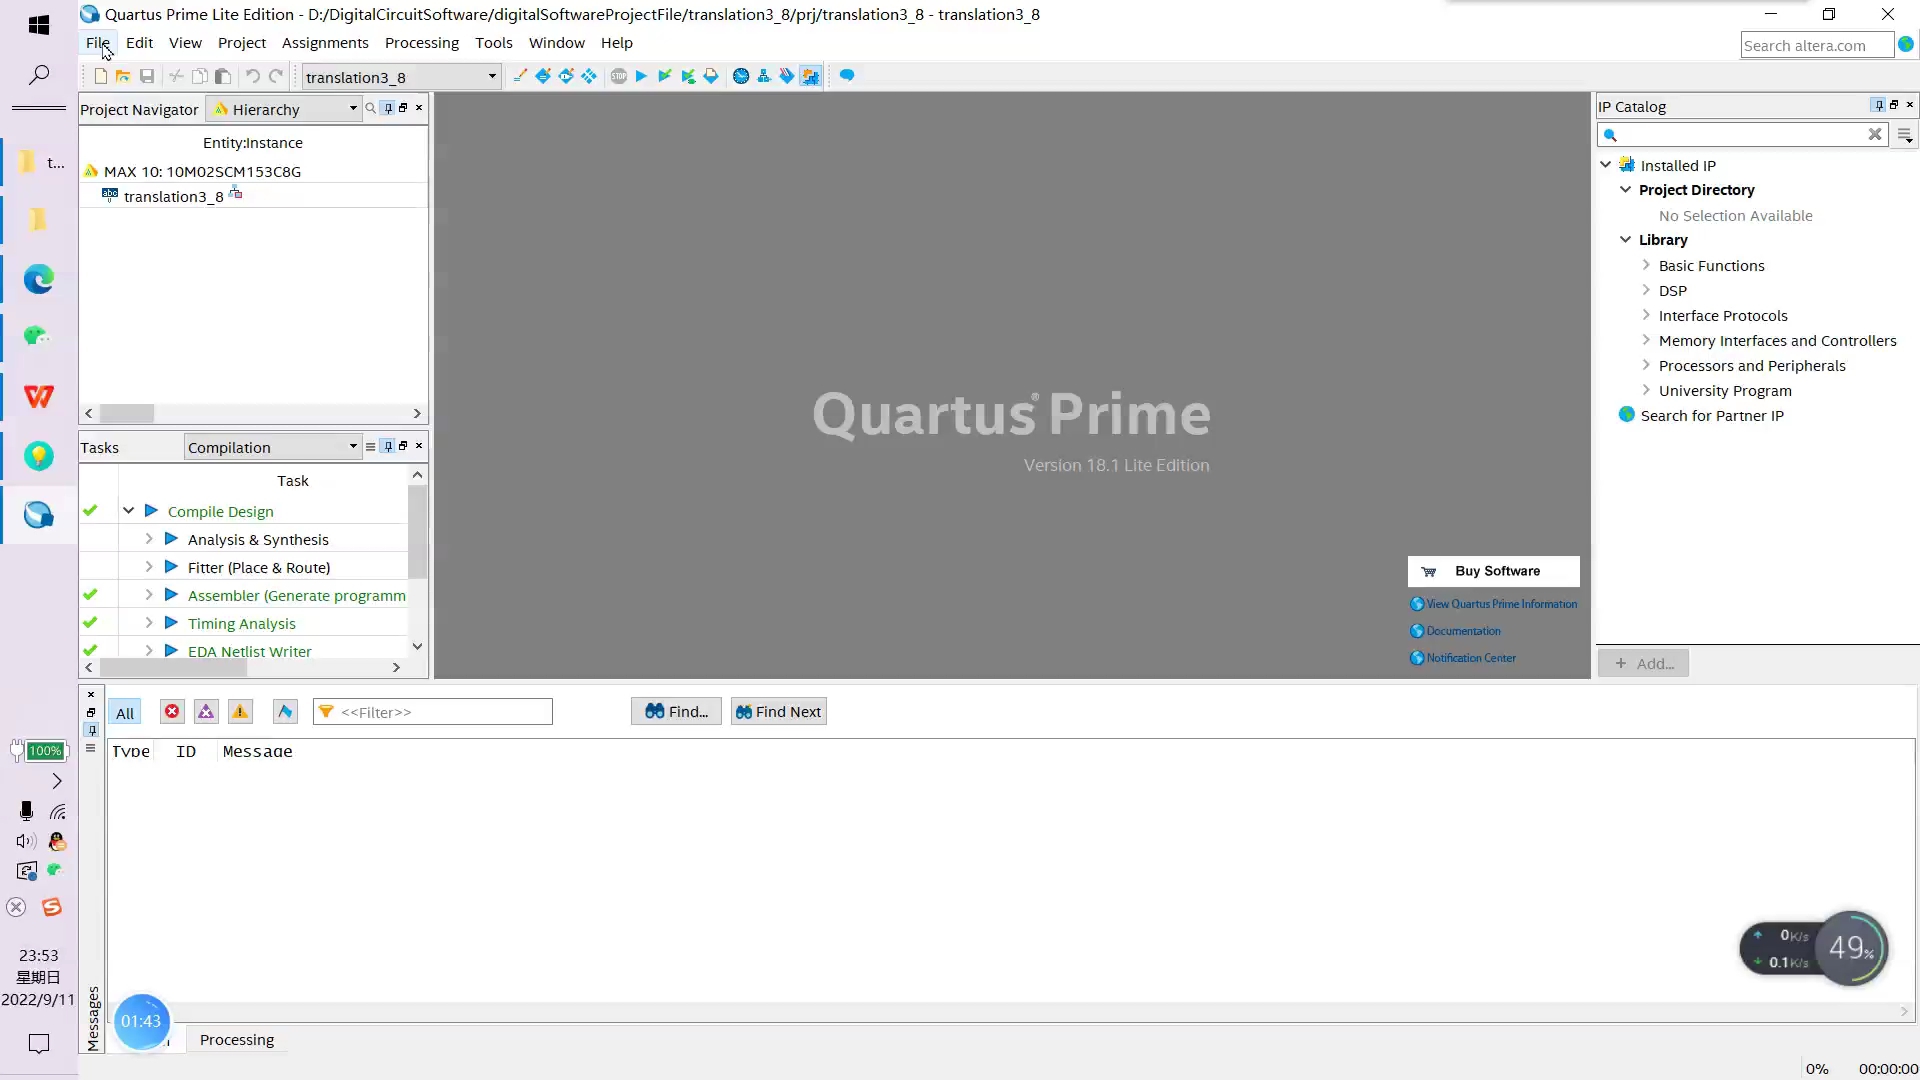The image size is (1920, 1080).
Task: Open the translation3_8 revision dropdown
Action: pos(401,77)
